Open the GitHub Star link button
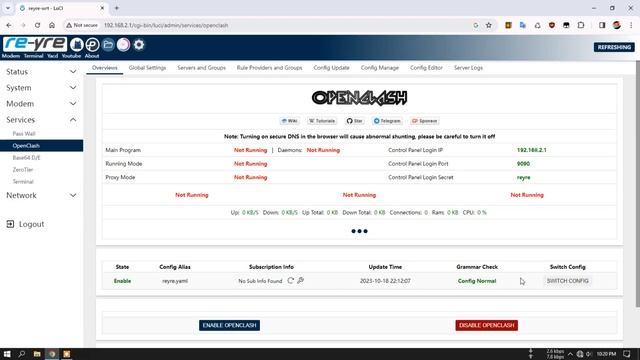This screenshot has height=360, width=640. pos(354,121)
